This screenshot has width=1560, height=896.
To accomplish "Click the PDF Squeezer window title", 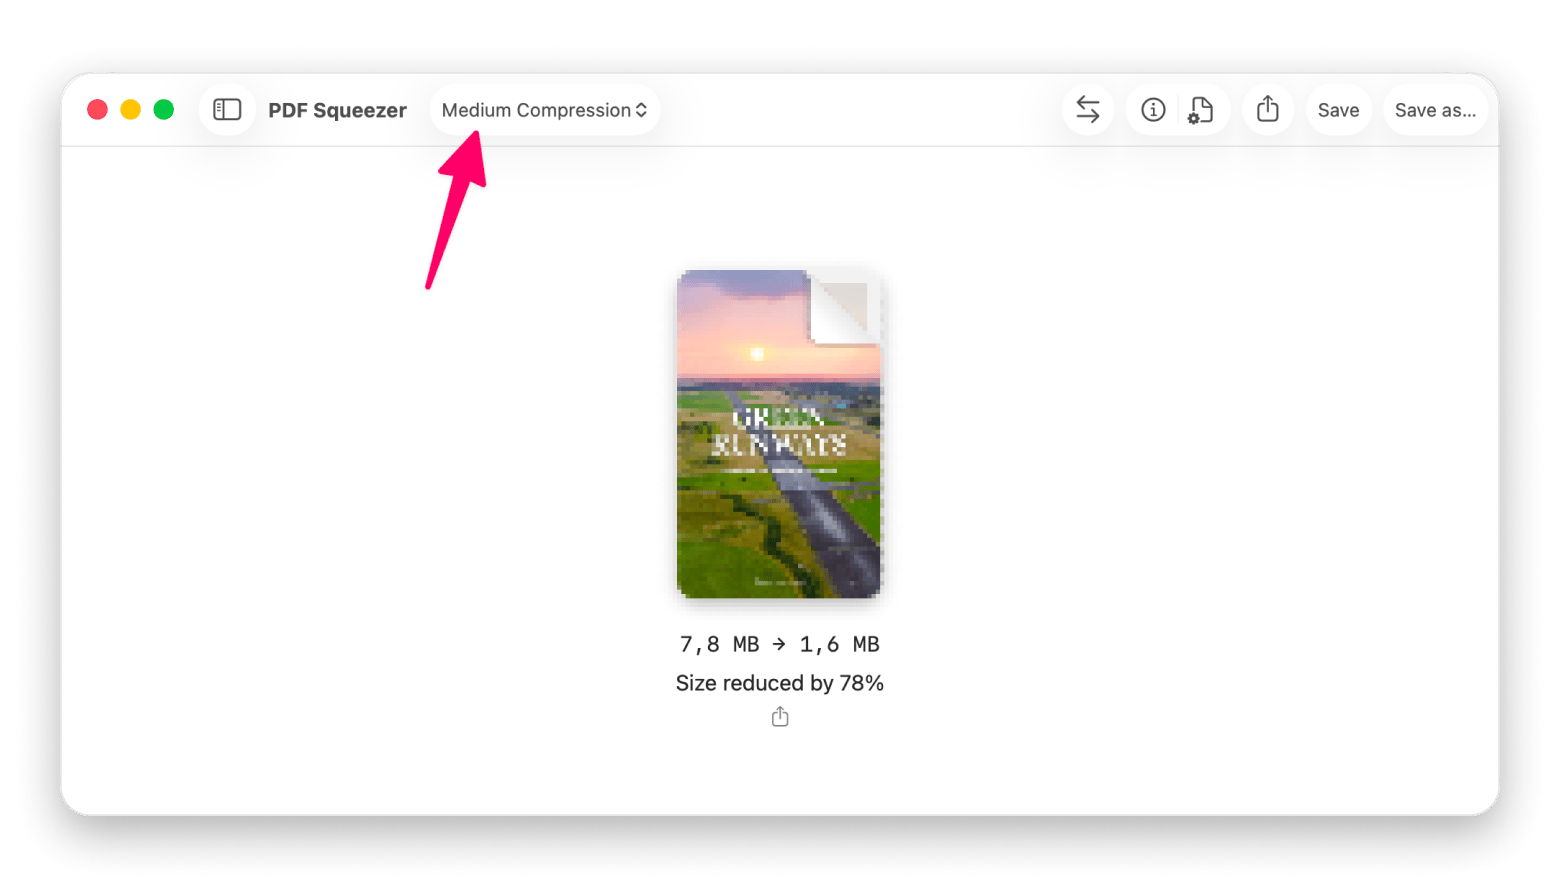I will click(x=337, y=110).
